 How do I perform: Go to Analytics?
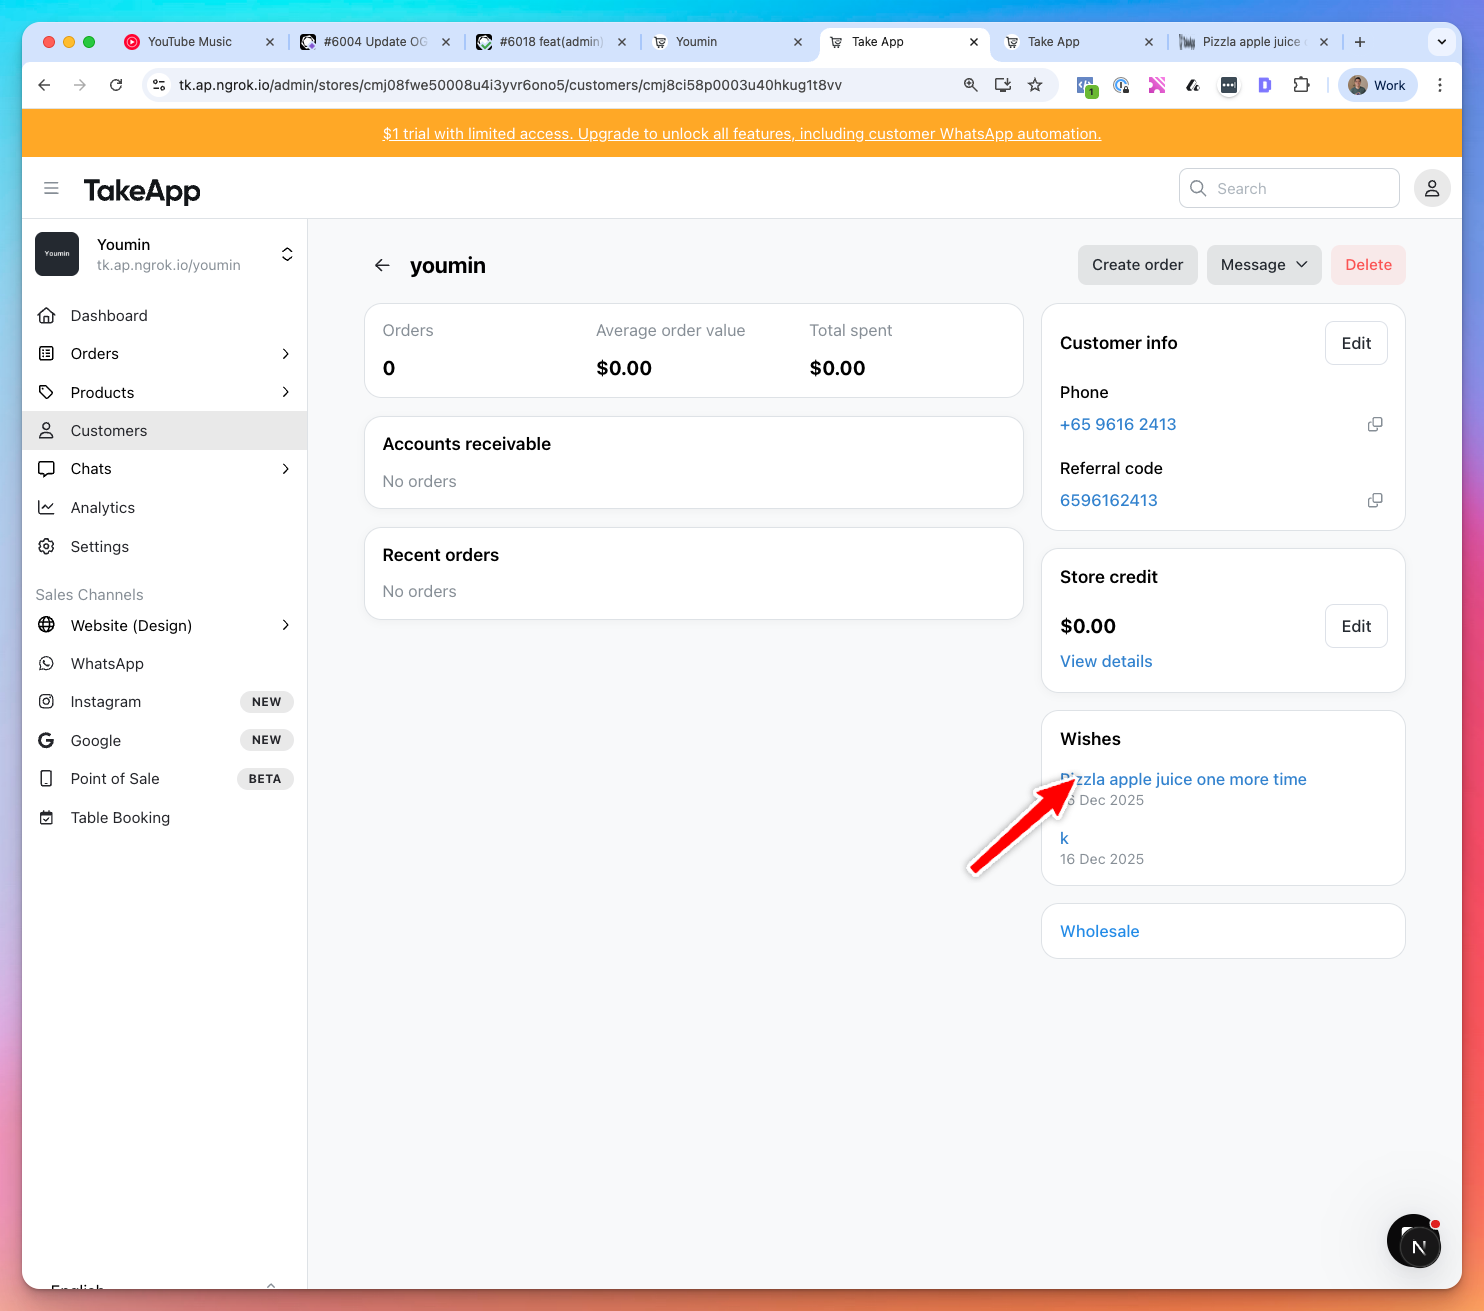tap(165, 508)
